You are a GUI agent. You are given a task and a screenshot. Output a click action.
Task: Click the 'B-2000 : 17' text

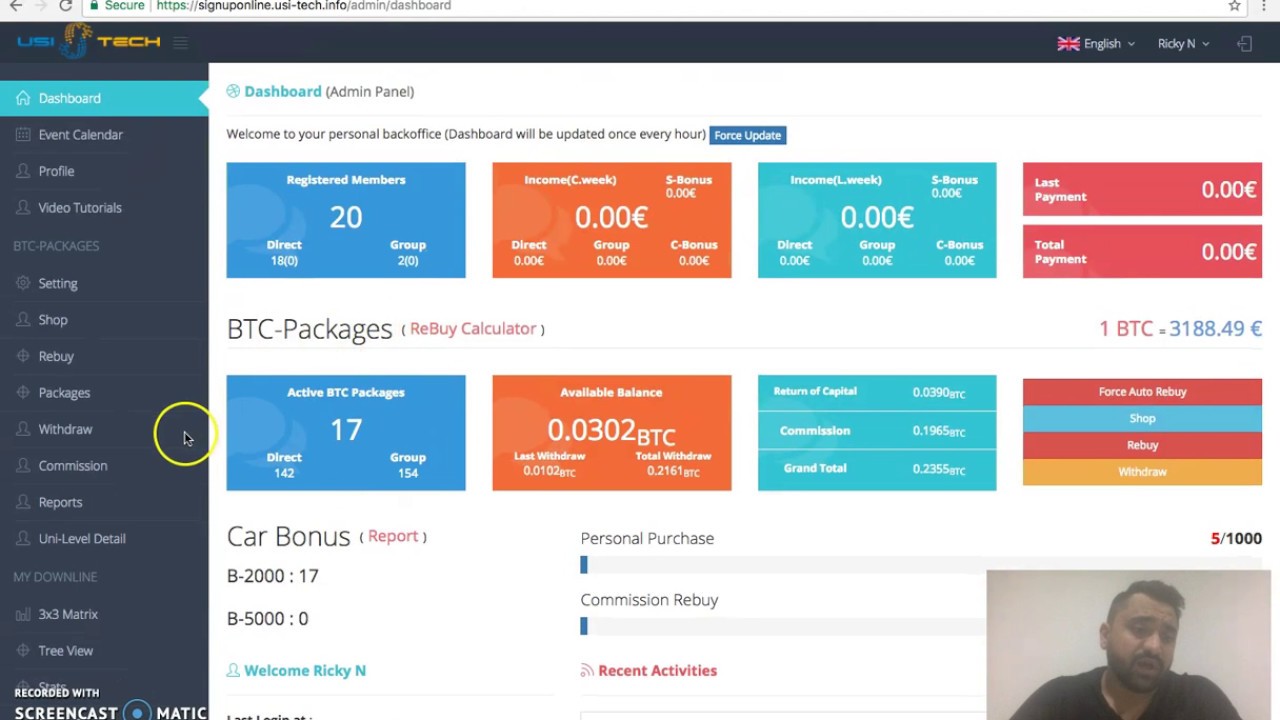273,576
